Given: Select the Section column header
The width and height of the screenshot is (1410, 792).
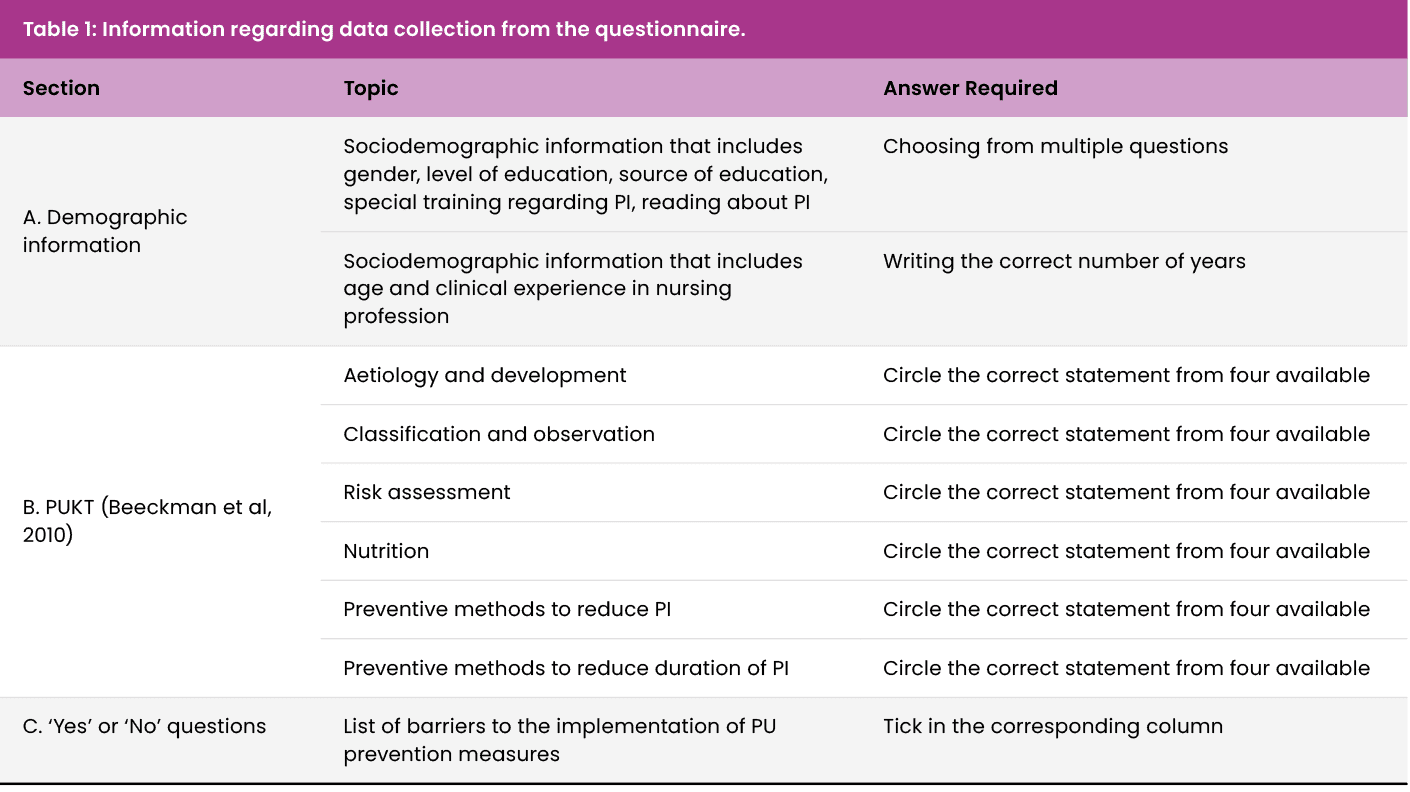Looking at the screenshot, I should [x=61, y=88].
